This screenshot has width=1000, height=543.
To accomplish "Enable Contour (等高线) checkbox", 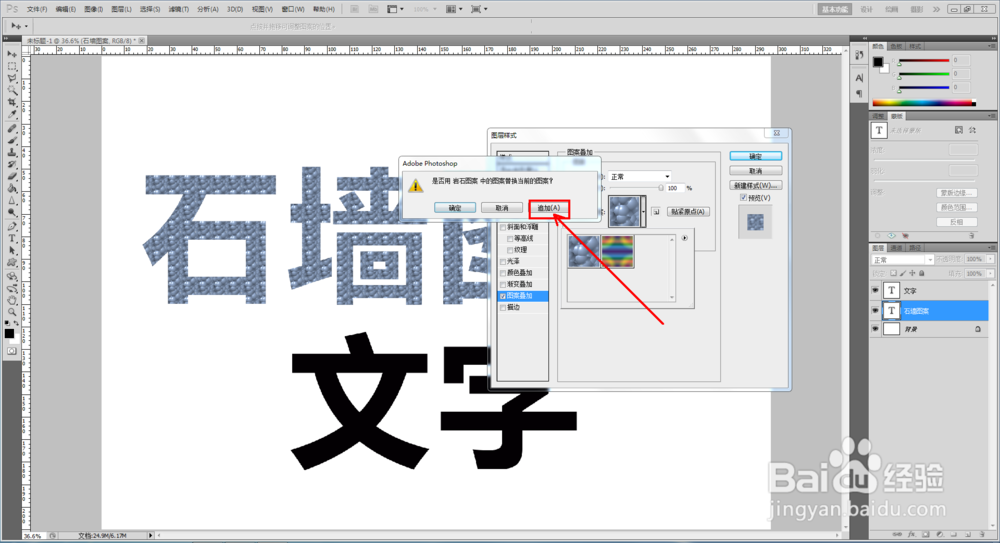I will [510, 239].
